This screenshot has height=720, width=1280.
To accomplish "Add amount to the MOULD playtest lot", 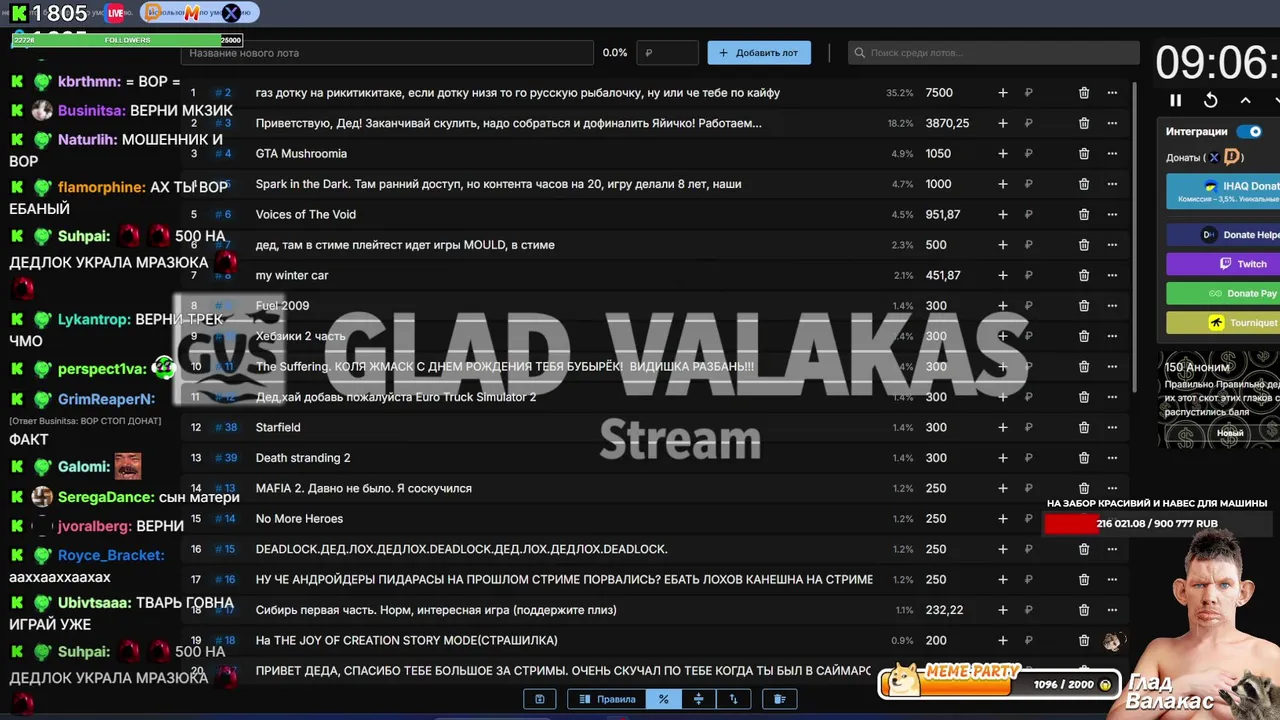I will click(x=1002, y=245).
